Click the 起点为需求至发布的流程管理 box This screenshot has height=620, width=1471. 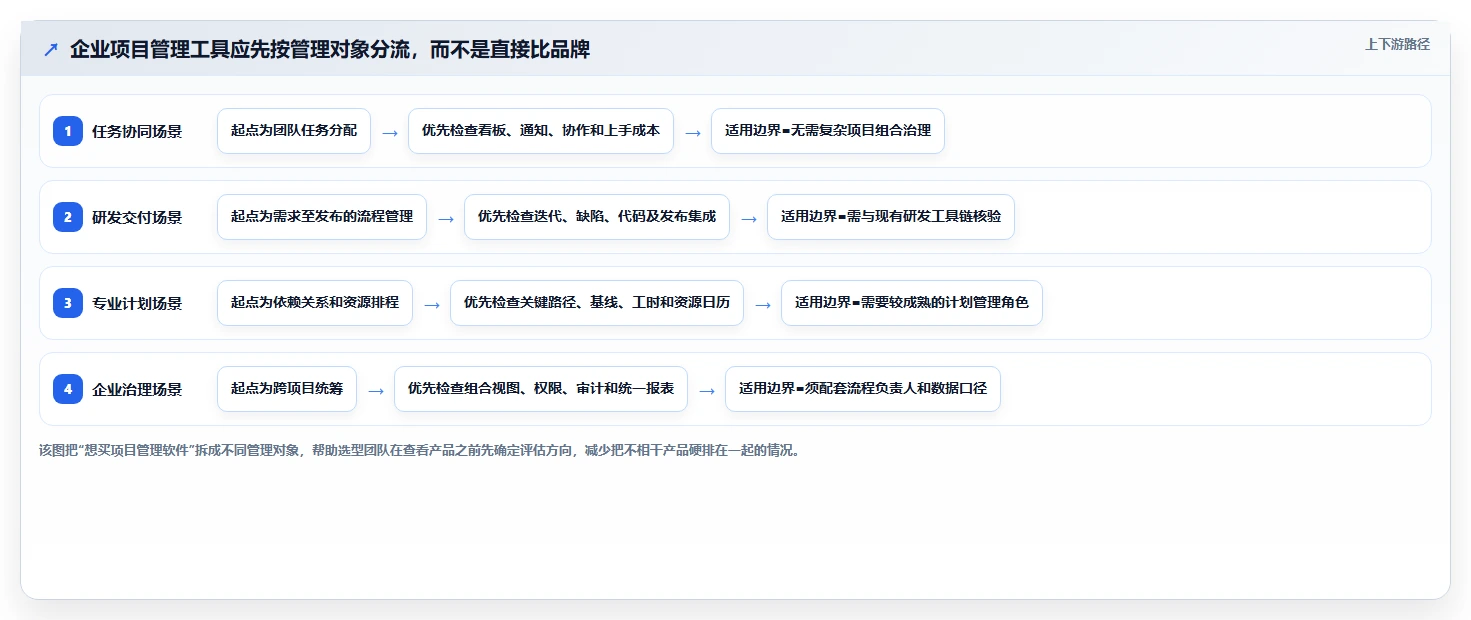point(322,217)
